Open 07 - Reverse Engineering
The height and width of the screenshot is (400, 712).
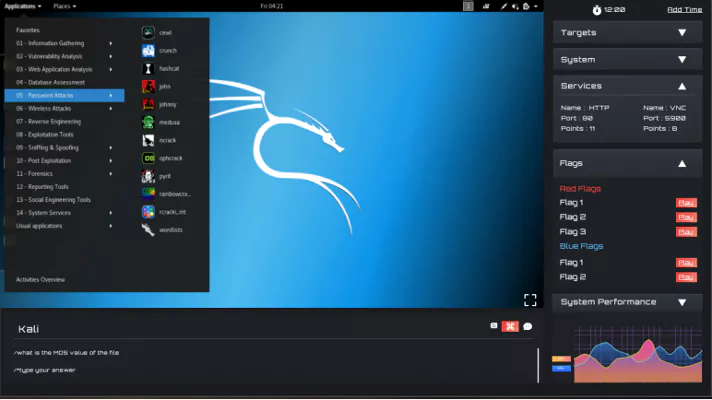64,122
